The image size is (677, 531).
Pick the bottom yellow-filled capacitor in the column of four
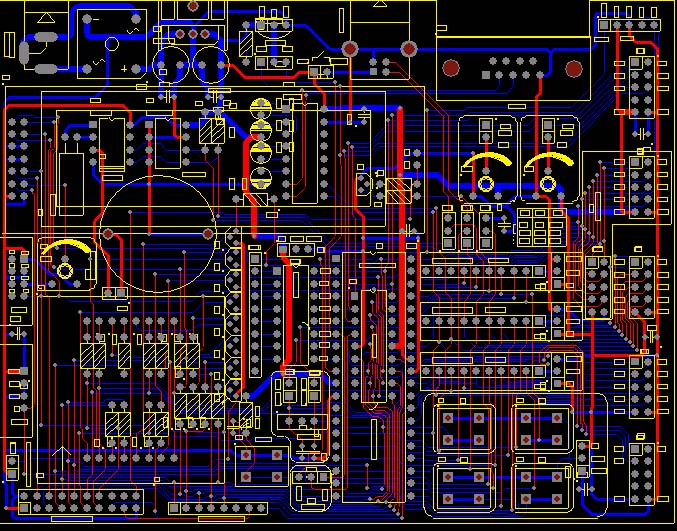261,178
